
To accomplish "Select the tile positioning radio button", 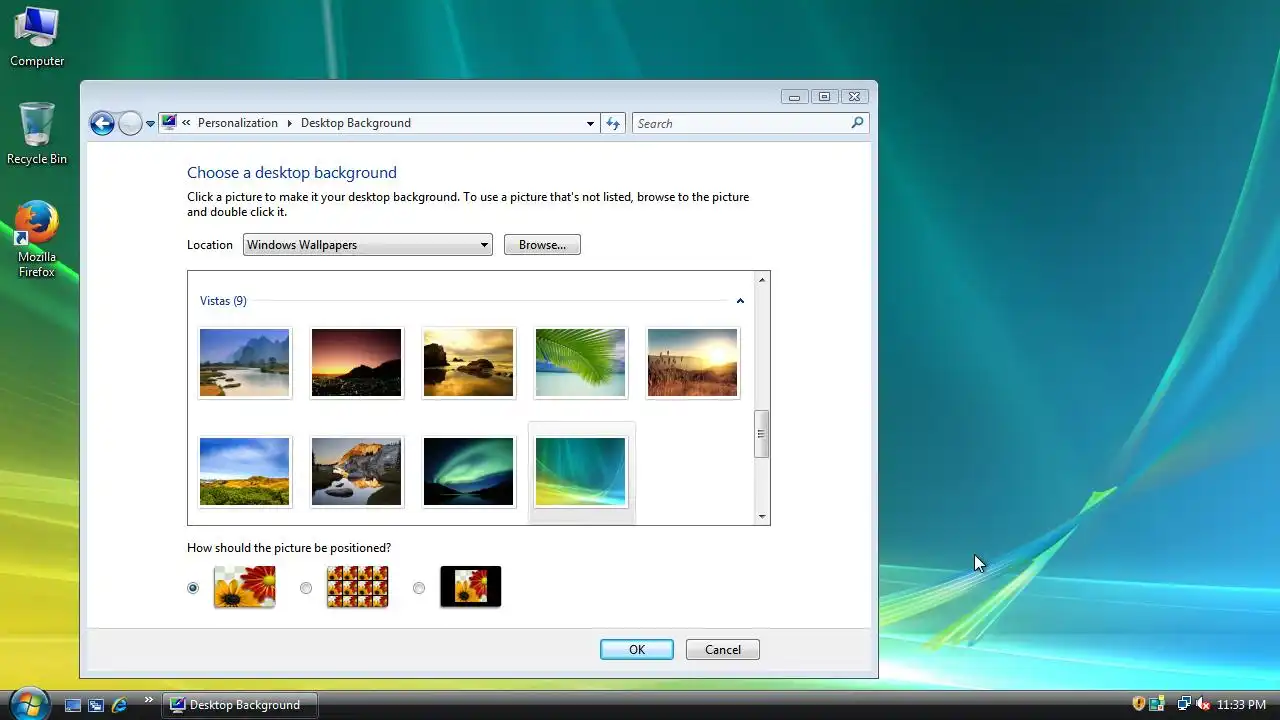I will click(x=306, y=588).
